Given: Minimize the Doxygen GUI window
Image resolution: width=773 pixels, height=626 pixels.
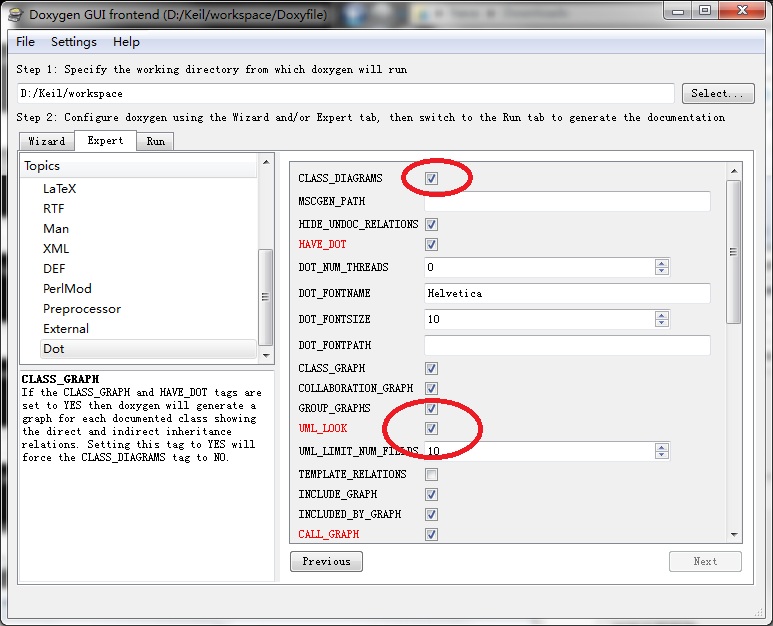Looking at the screenshot, I should pos(678,11).
